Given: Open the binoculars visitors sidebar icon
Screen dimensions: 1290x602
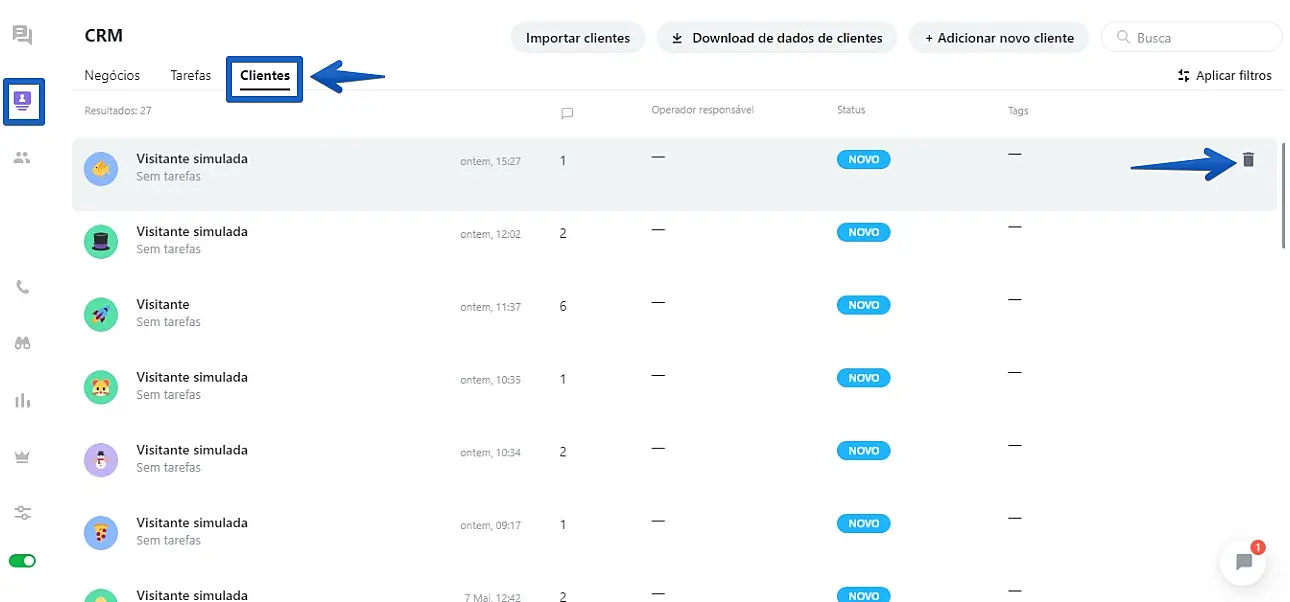Looking at the screenshot, I should point(22,343).
